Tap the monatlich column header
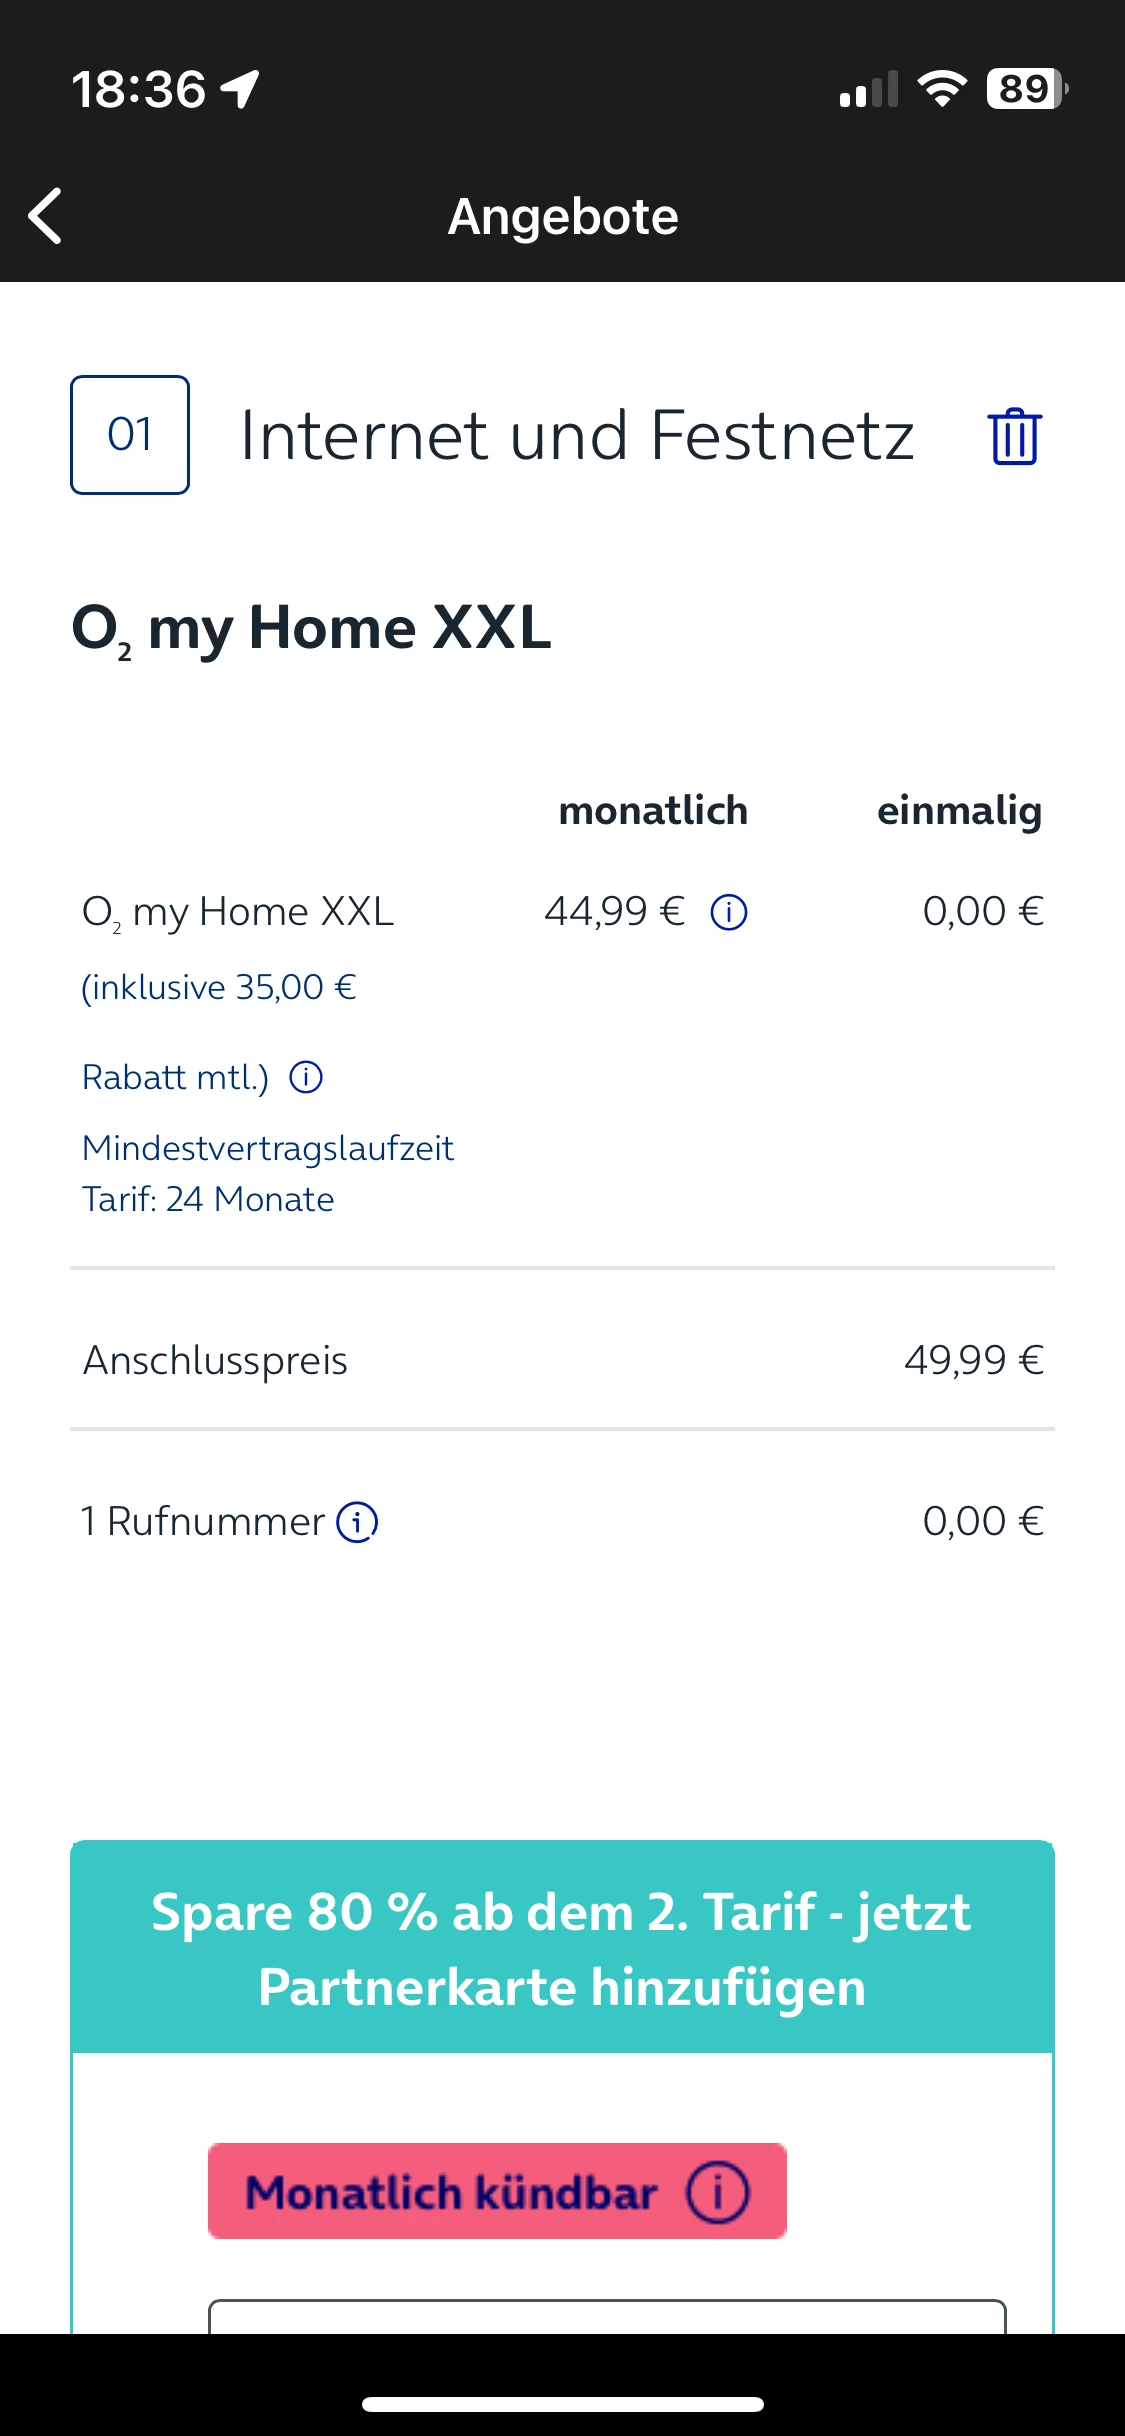This screenshot has width=1125, height=2436. [653, 811]
